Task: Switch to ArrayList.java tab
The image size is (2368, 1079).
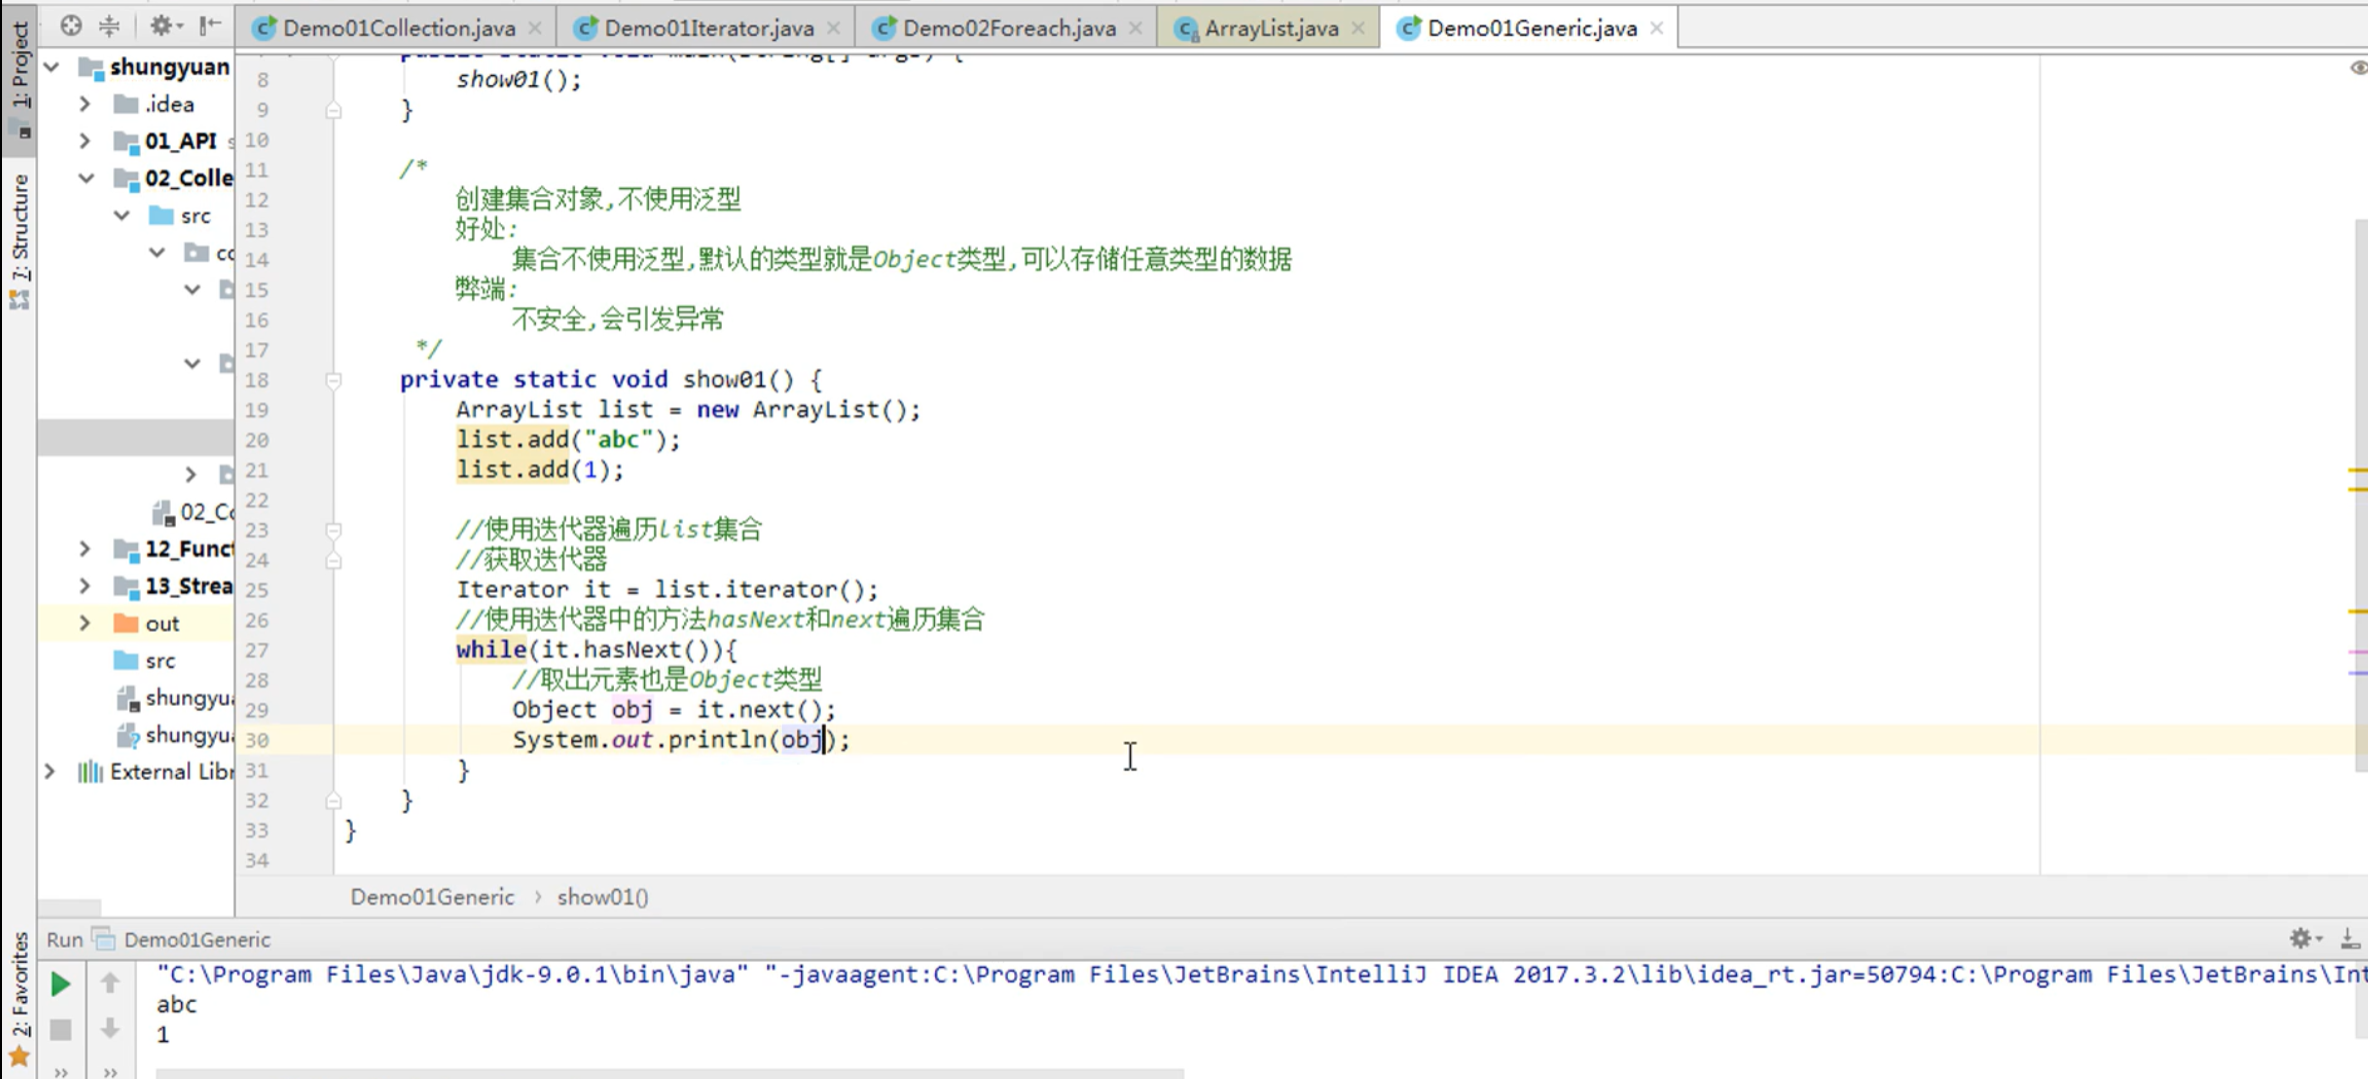Action: tap(1270, 28)
